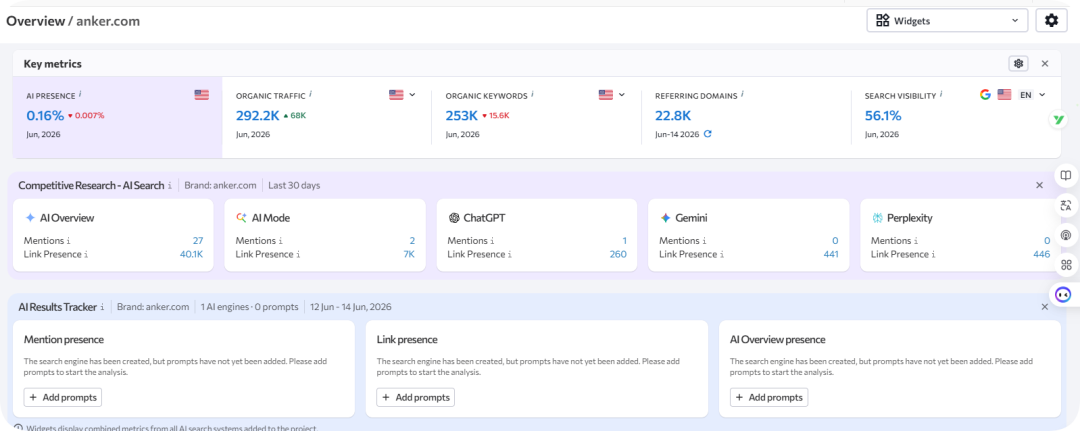Add prompts under Mention presence
Image resolution: width=1080 pixels, height=431 pixels.
[x=63, y=397]
